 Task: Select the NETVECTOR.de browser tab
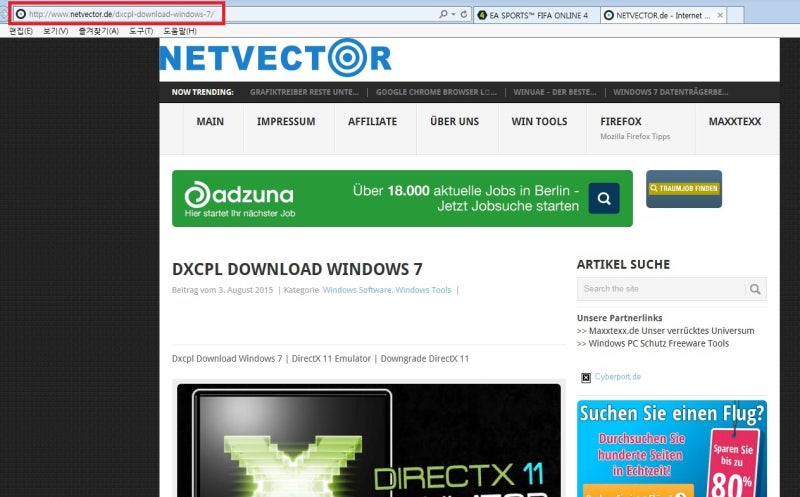(x=662, y=15)
